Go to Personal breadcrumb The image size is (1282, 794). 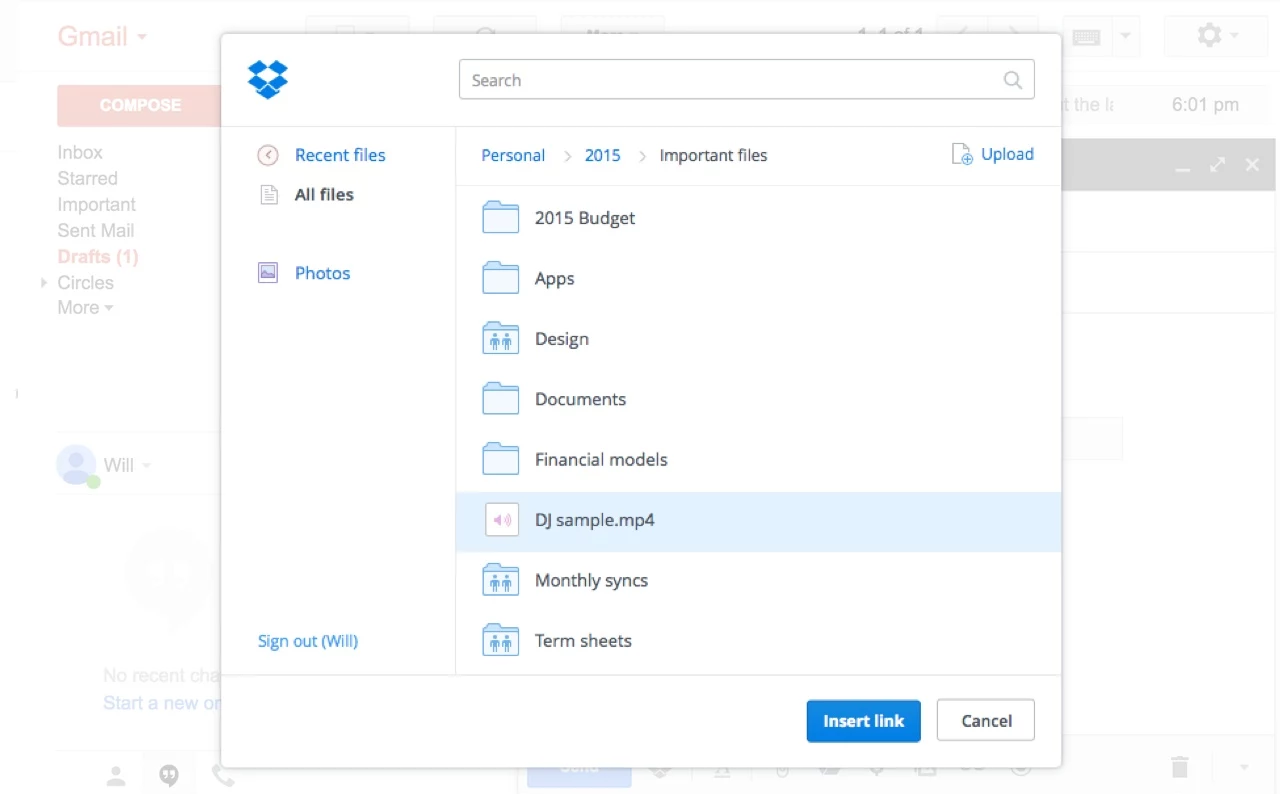coord(513,155)
